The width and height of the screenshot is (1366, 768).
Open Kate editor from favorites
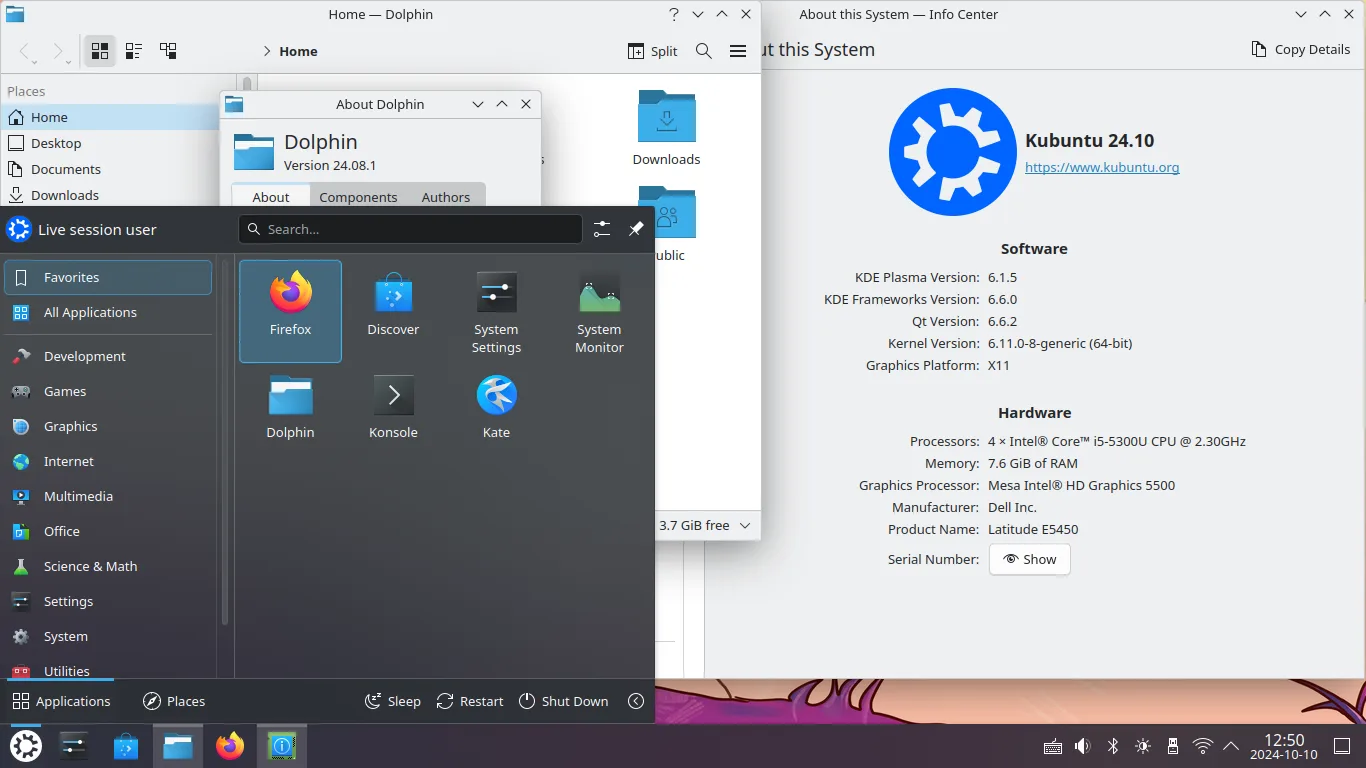[496, 406]
